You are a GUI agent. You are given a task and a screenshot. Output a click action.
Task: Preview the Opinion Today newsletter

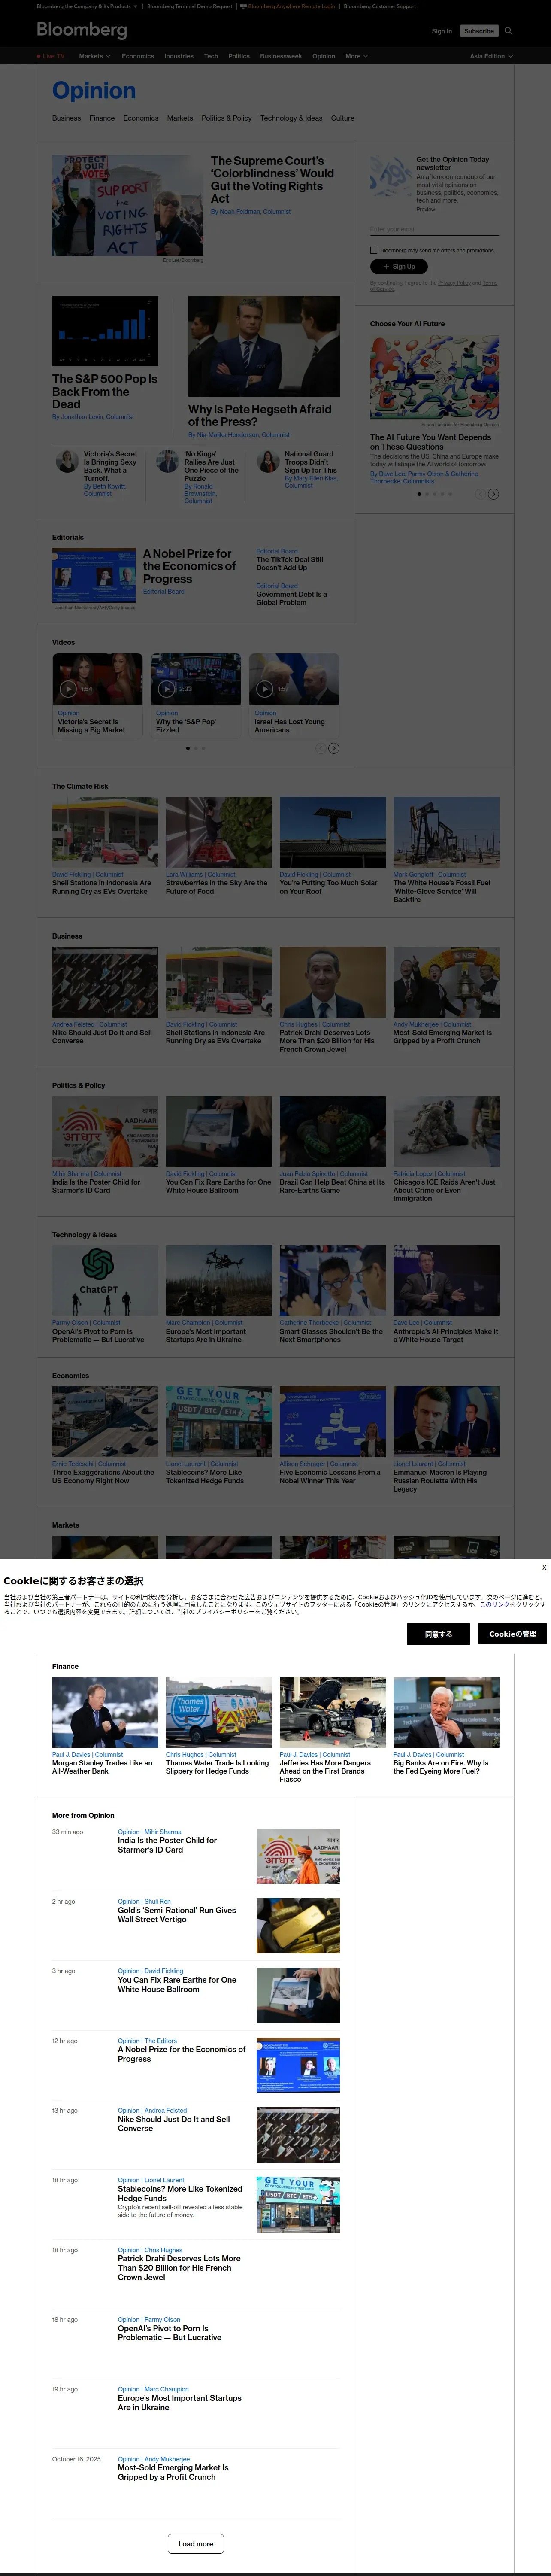click(426, 210)
